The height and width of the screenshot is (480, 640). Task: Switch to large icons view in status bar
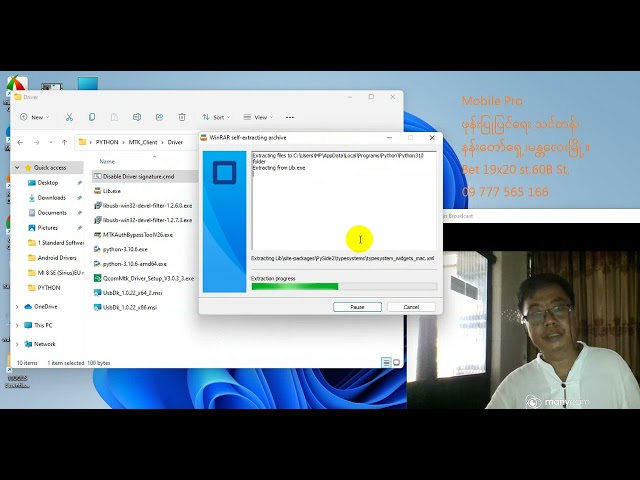click(396, 362)
